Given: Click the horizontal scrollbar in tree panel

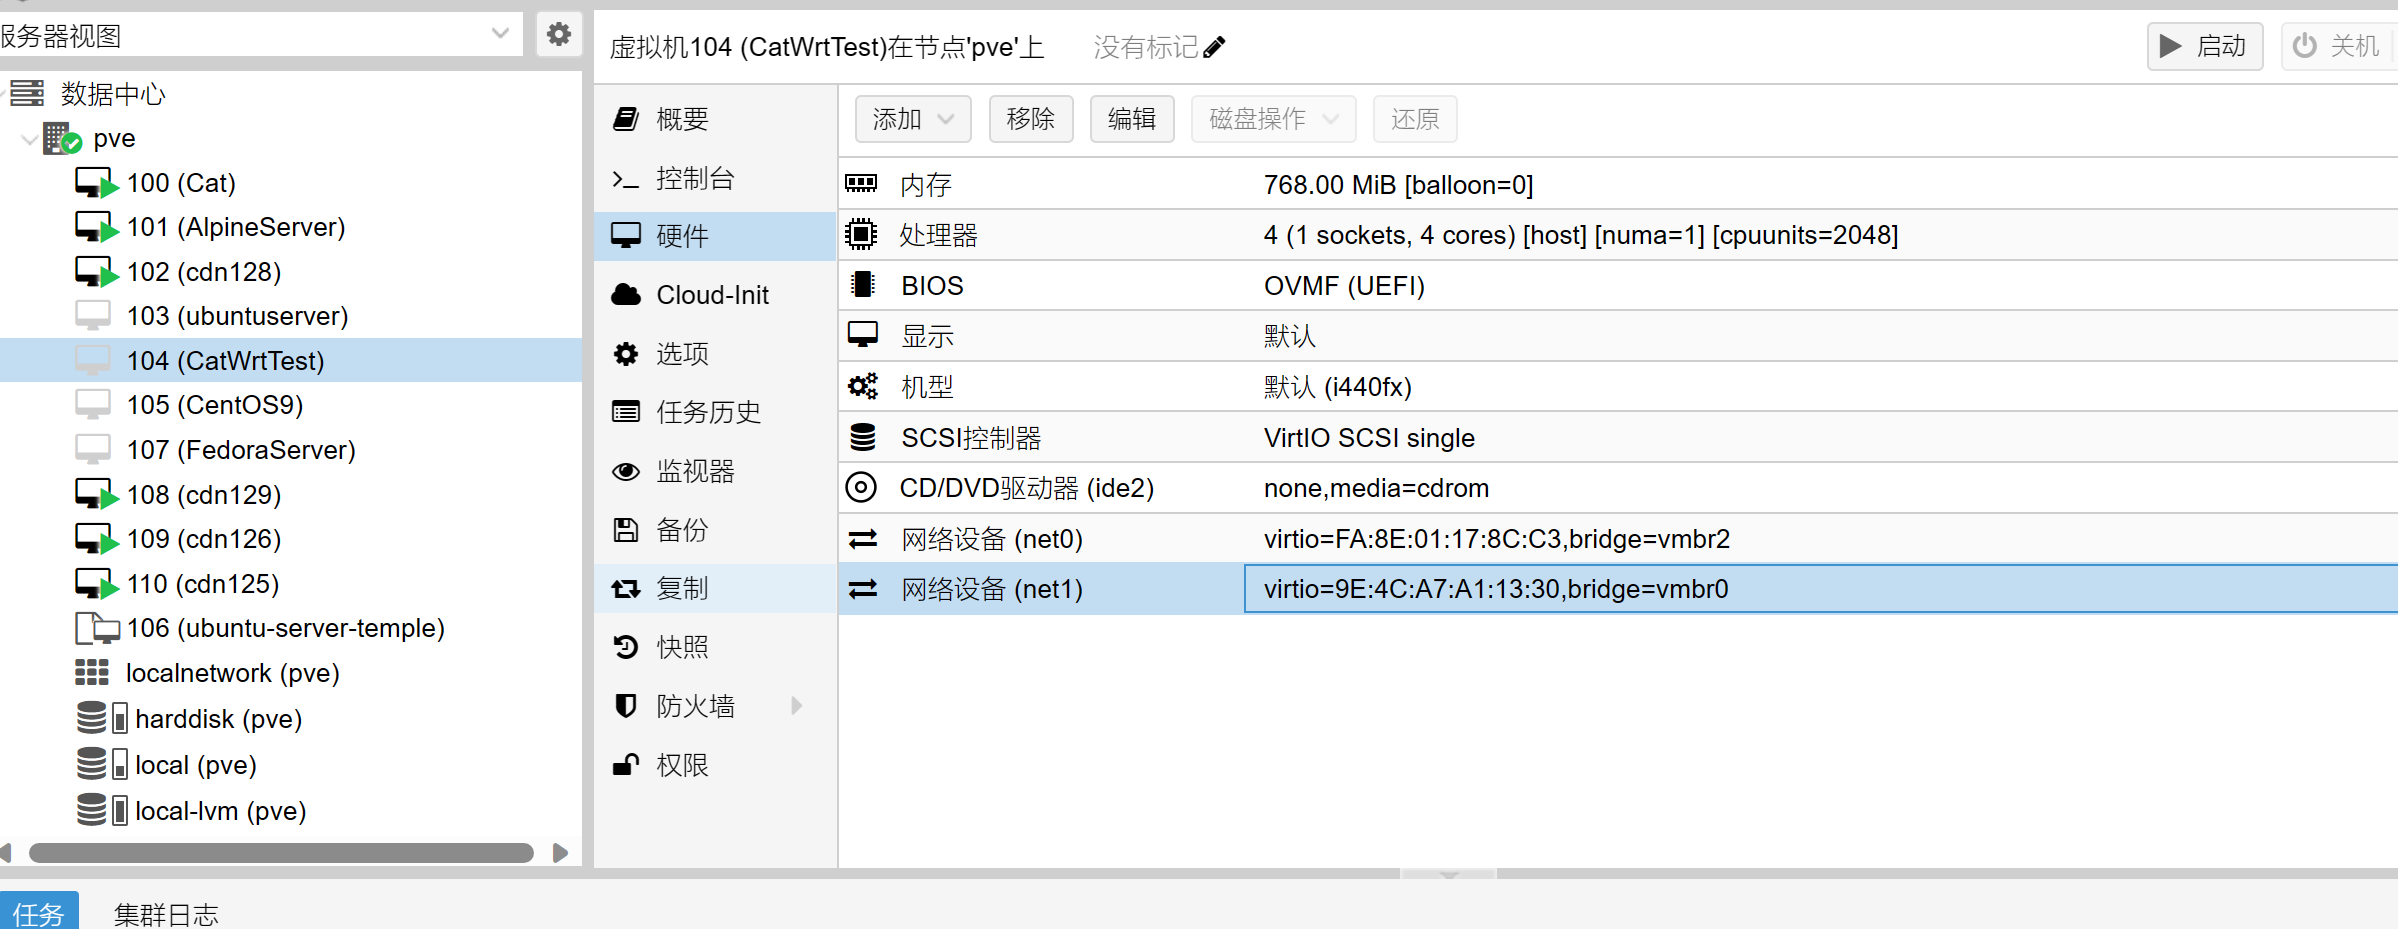Looking at the screenshot, I should point(280,853).
